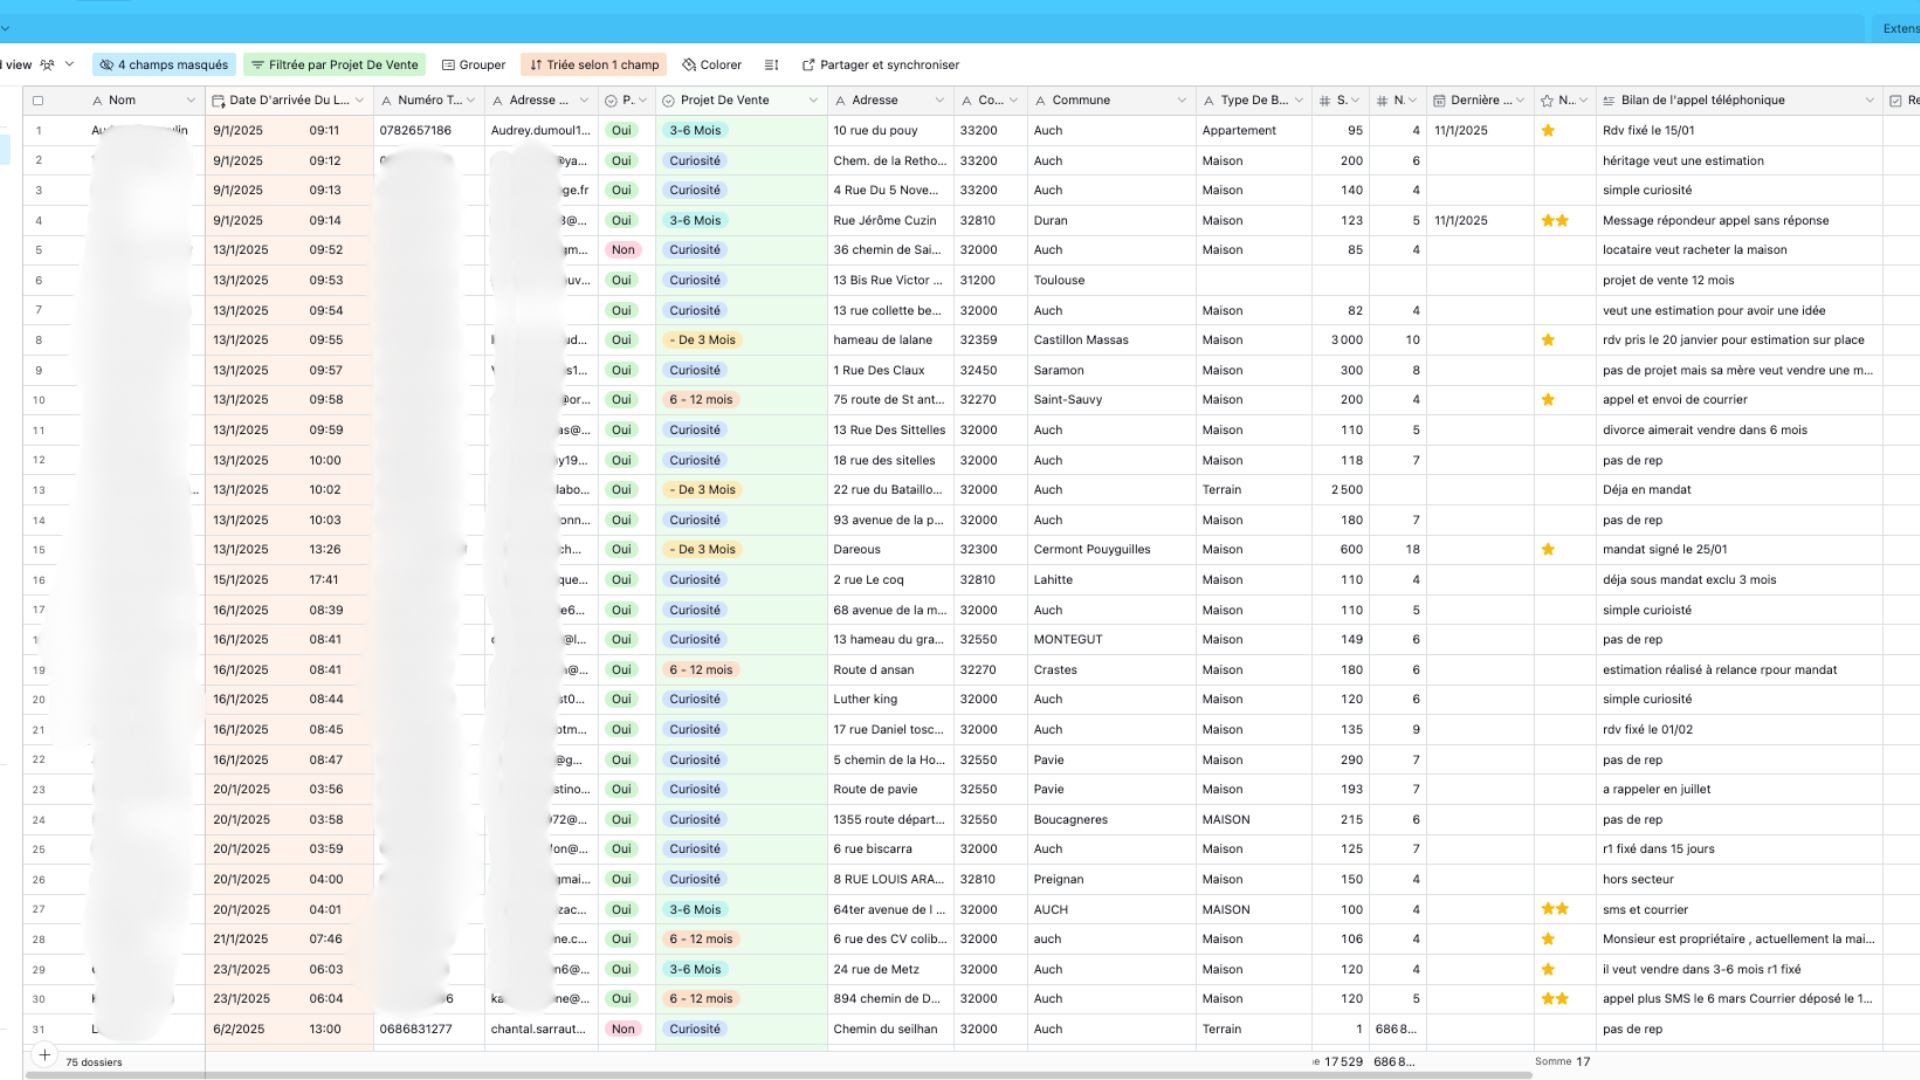This screenshot has height=1080, width=1920.
Task: Open the Filtrée par Projet De Vente filter
Action: click(x=334, y=65)
